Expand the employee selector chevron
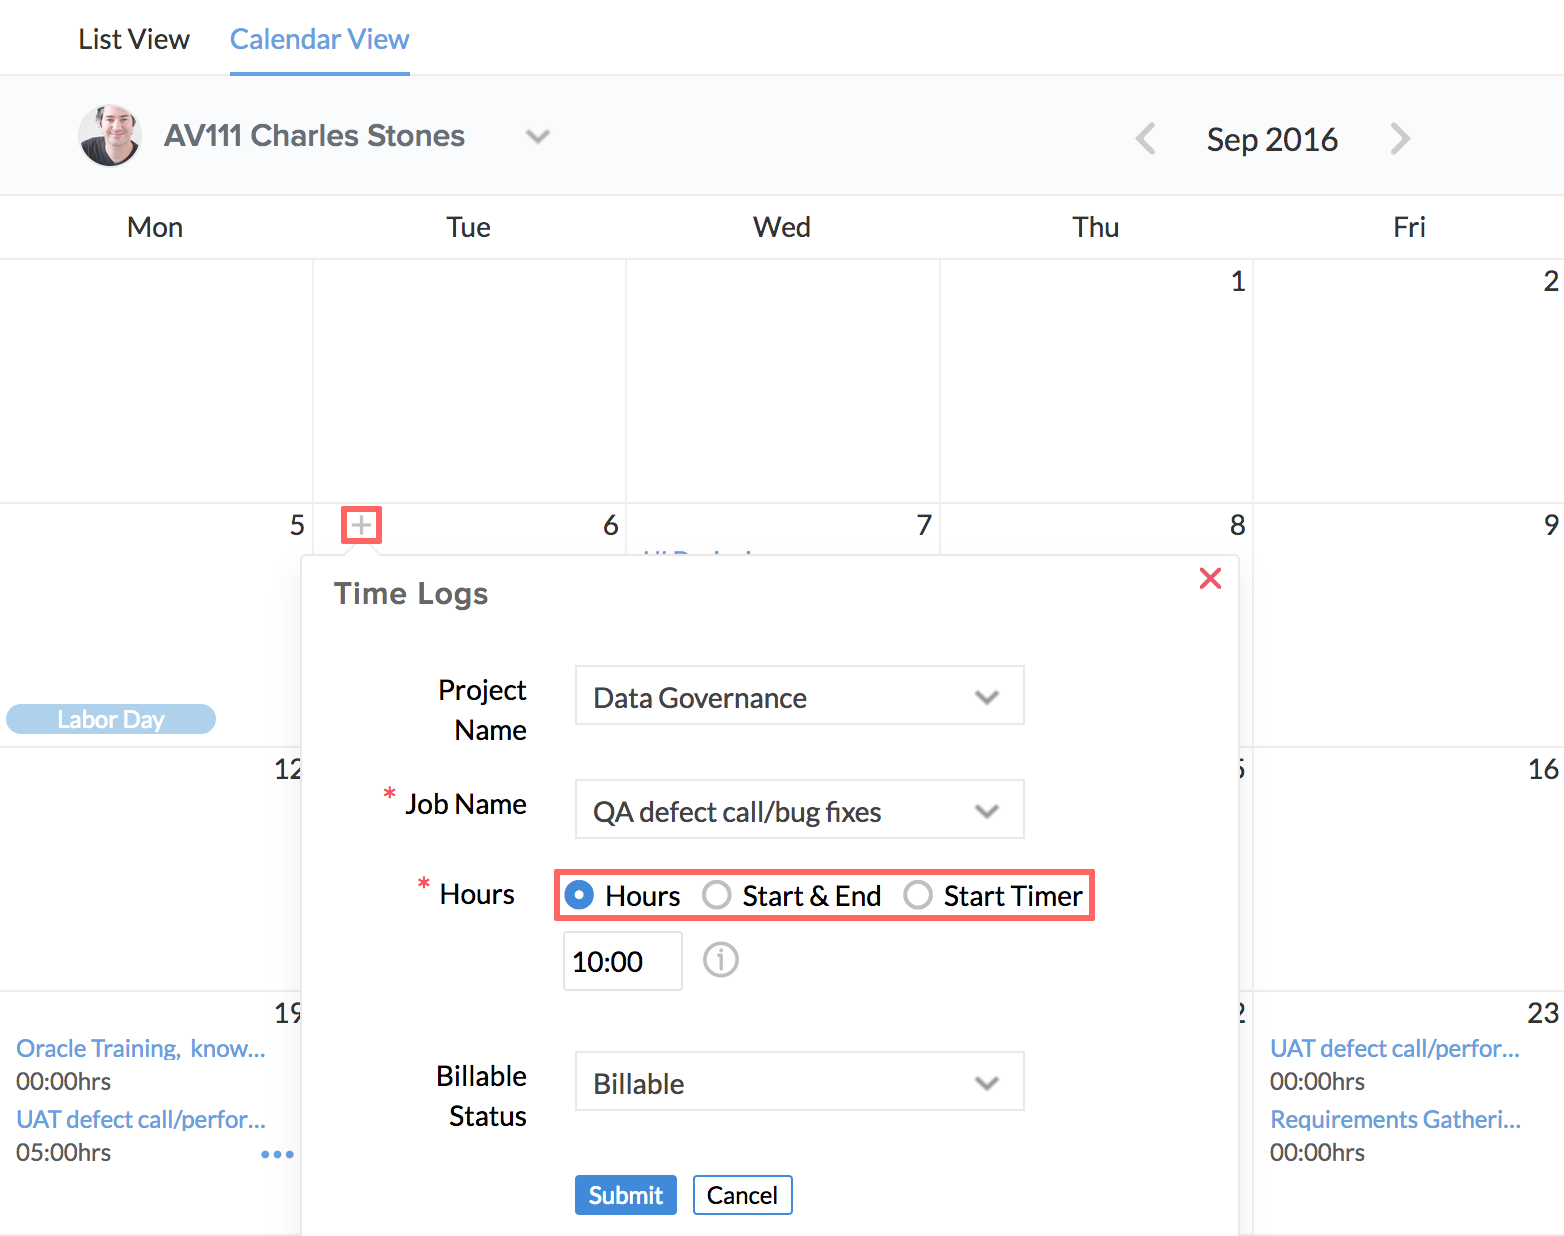Viewport: 1564px width, 1236px height. tap(538, 136)
